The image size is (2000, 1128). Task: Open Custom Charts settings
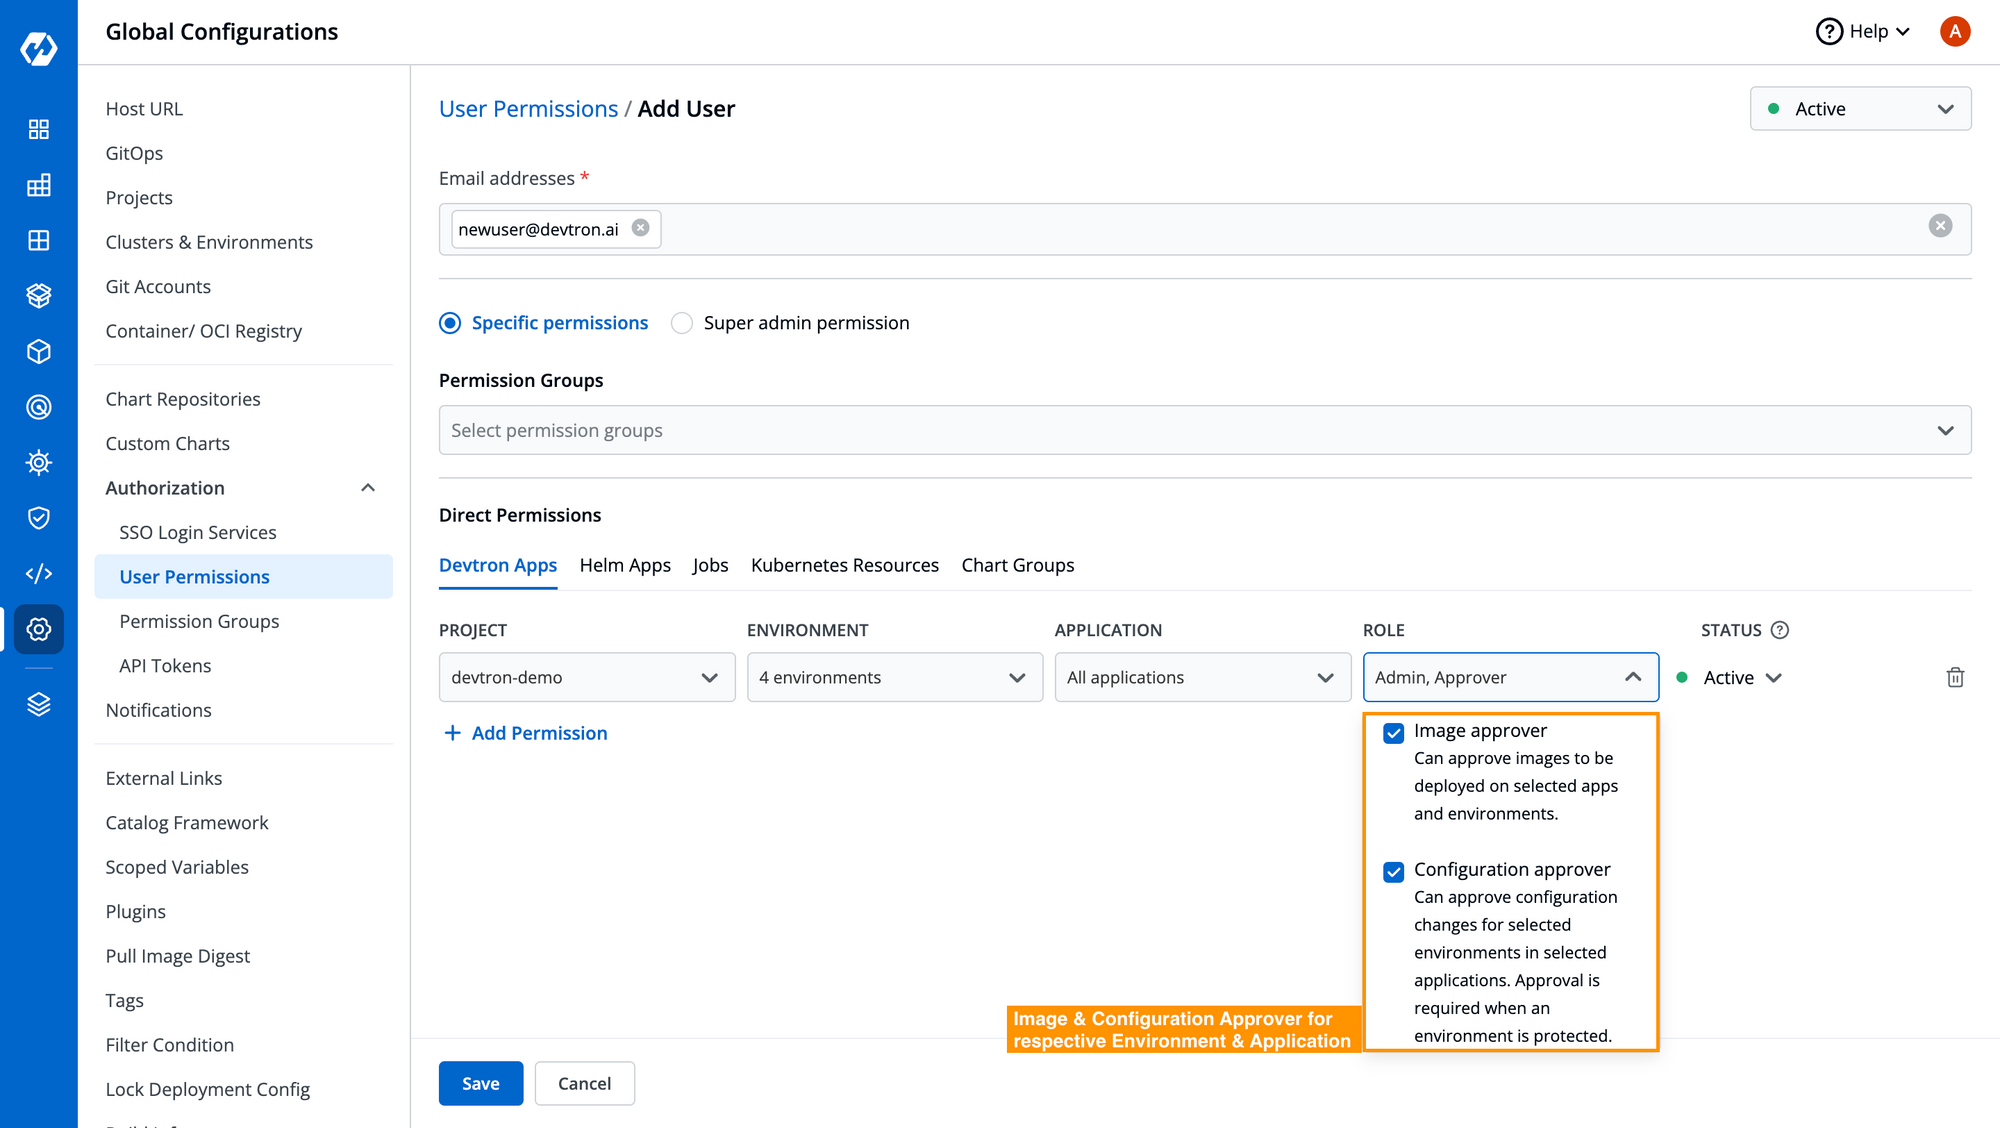coord(168,443)
